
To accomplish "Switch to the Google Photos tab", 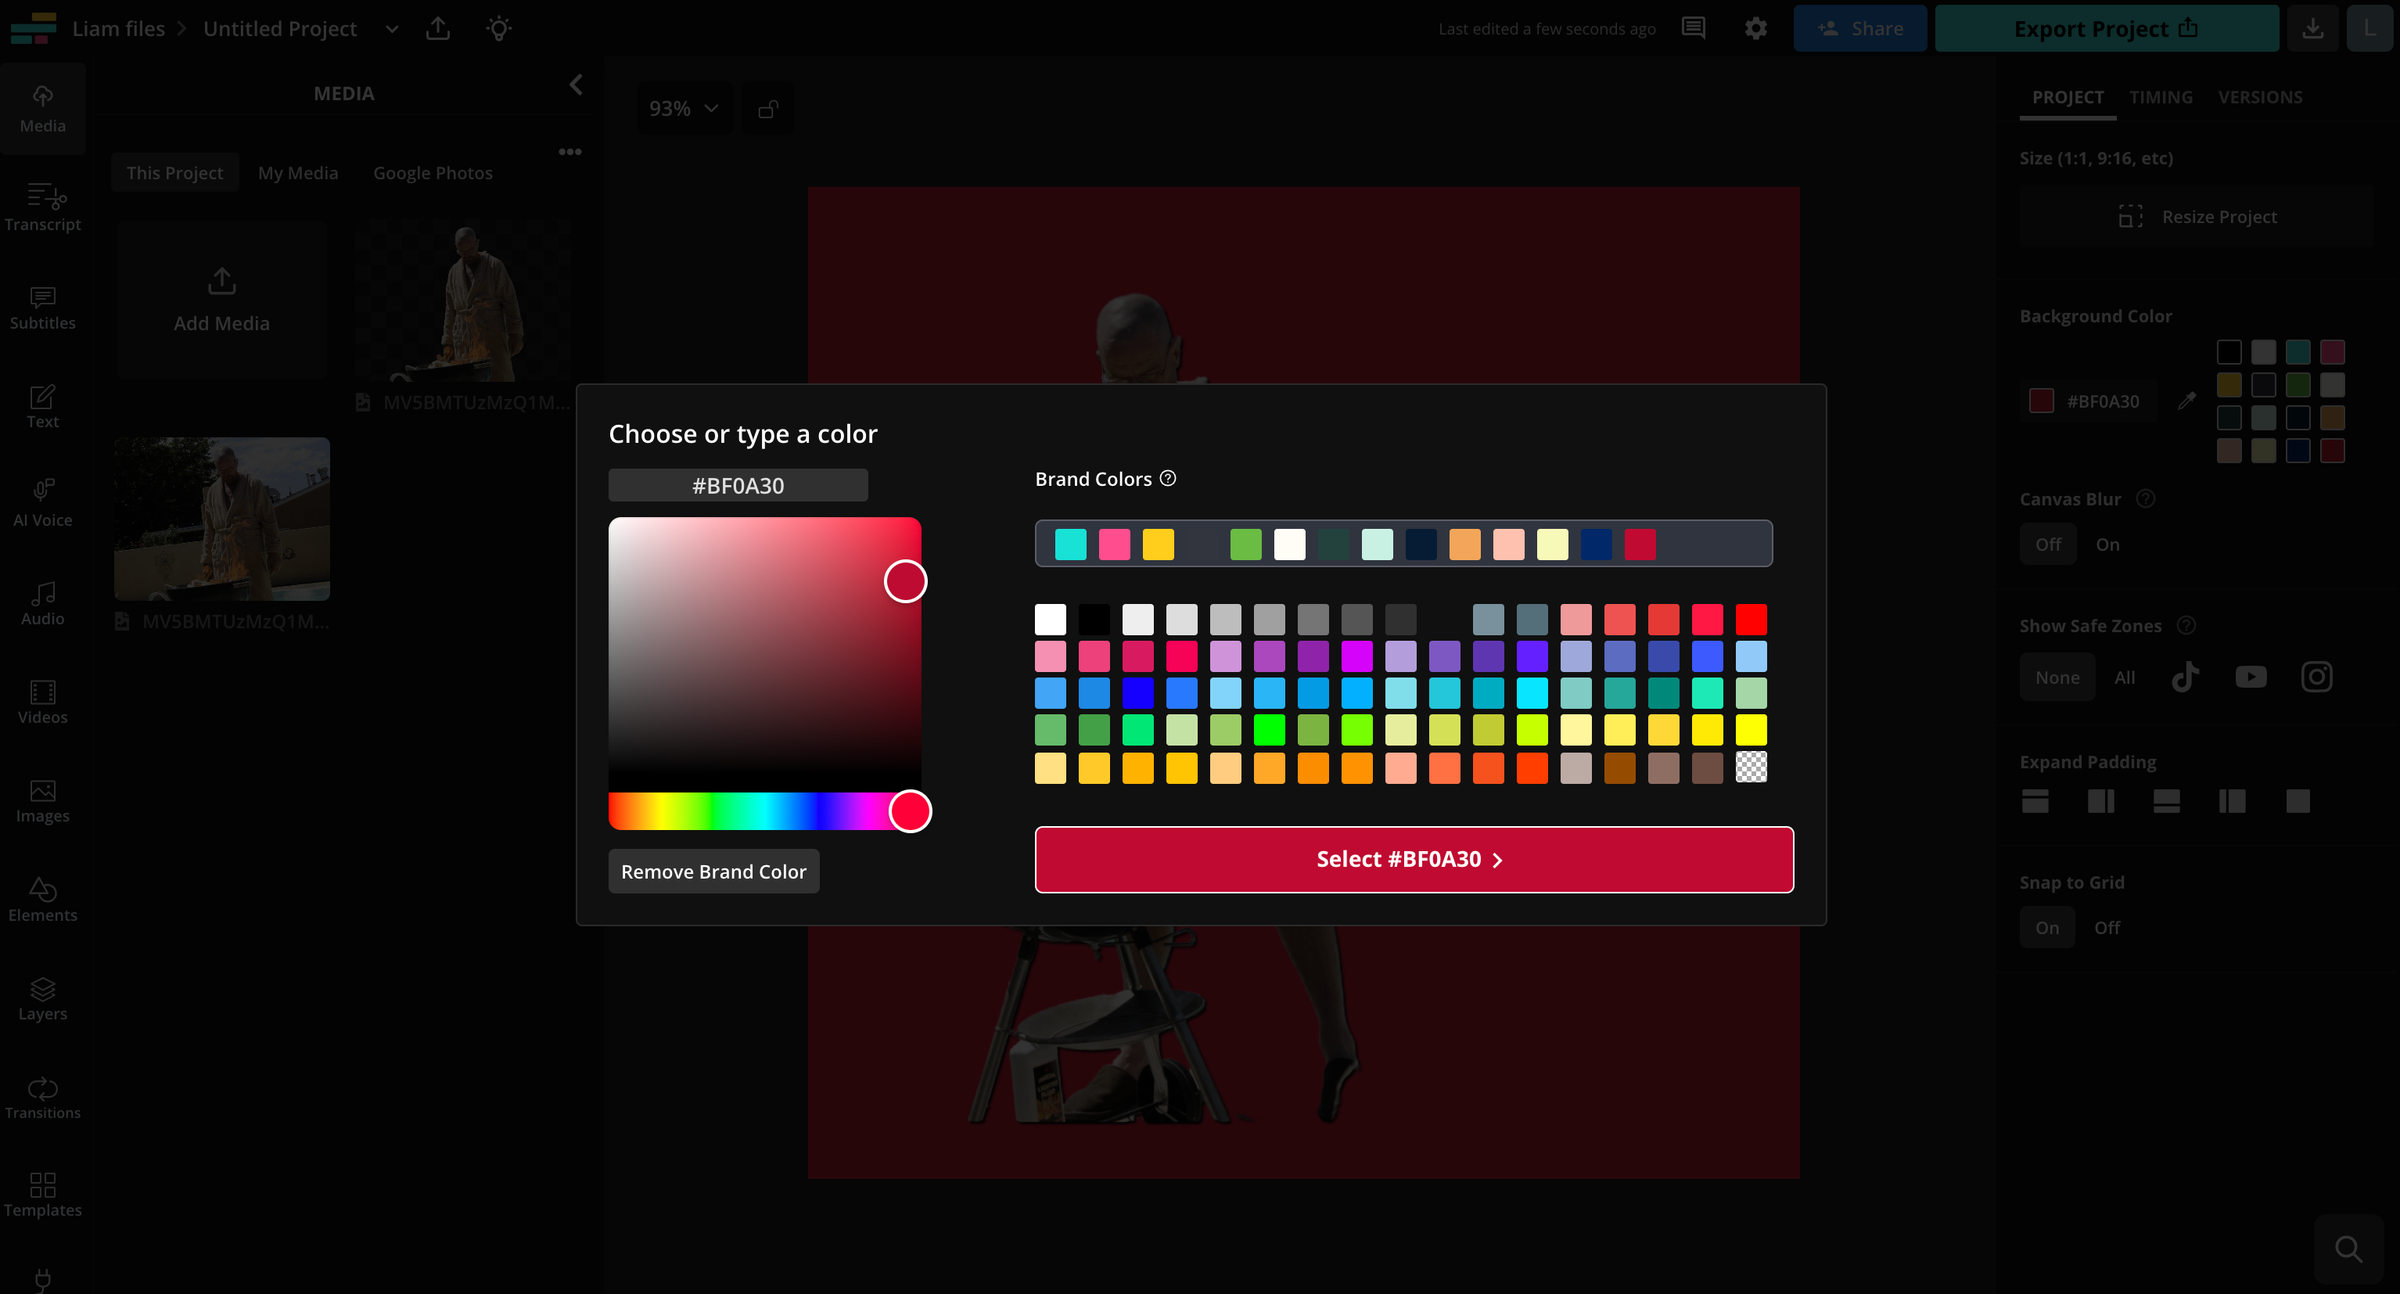I will (x=433, y=172).
